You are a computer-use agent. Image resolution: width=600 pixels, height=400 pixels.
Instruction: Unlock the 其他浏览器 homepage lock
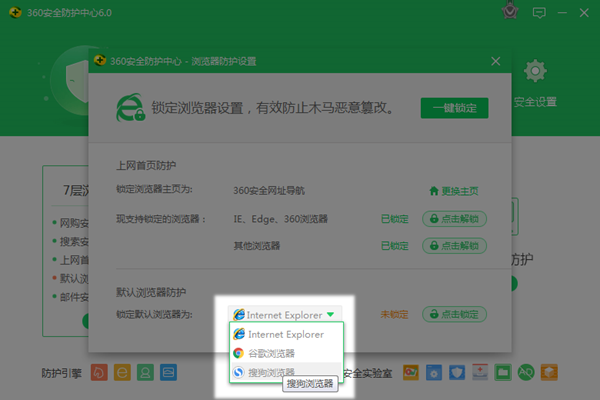point(454,246)
